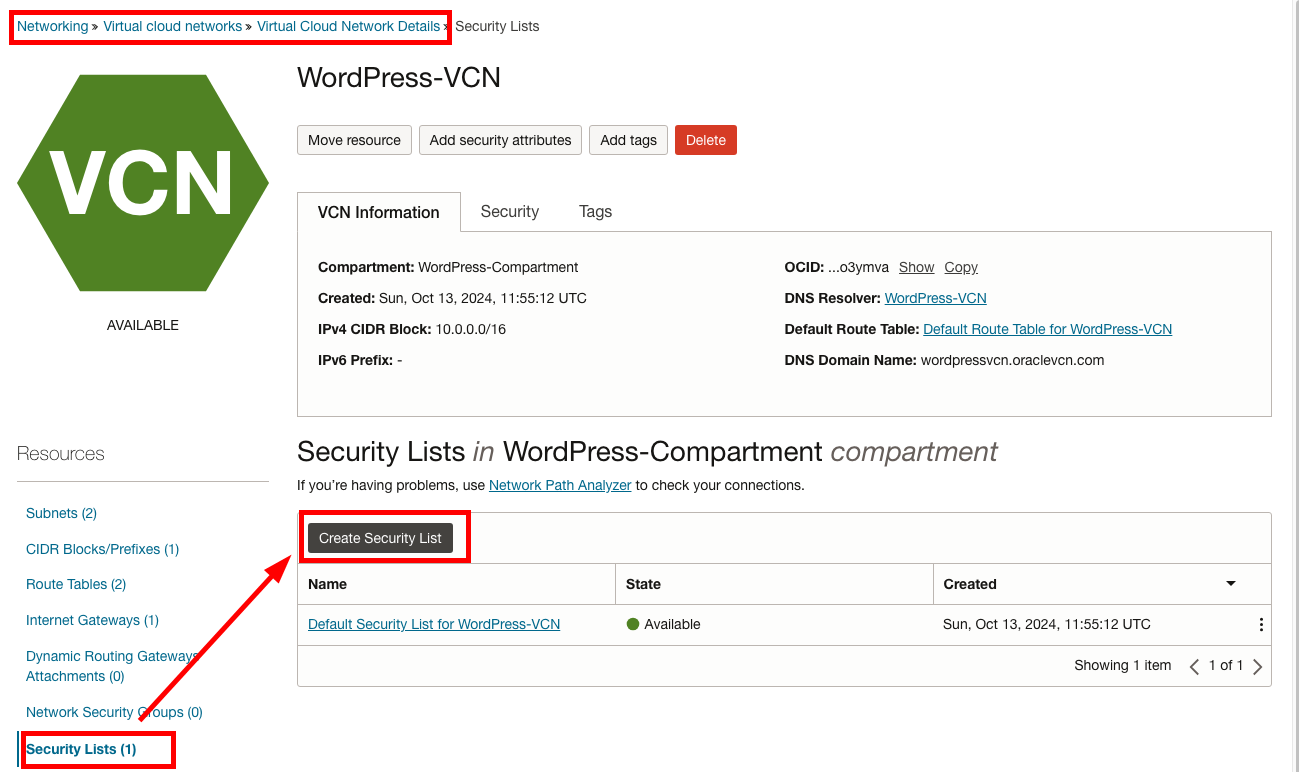Click the Add tags button

(x=628, y=140)
